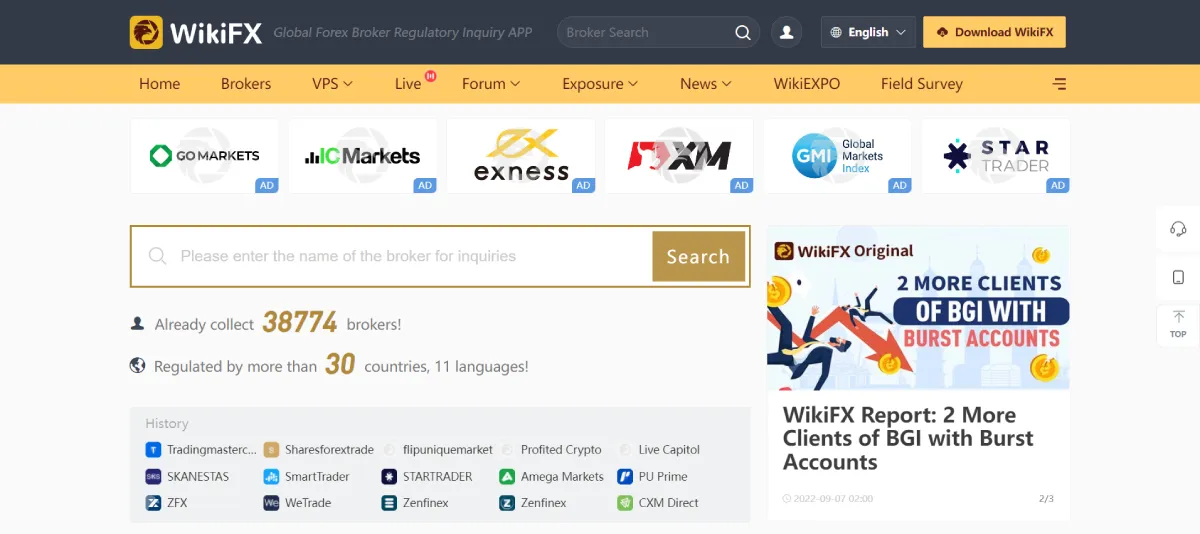Click the Tradingmasterc... history icon
This screenshot has height=534, width=1200.
point(153,450)
